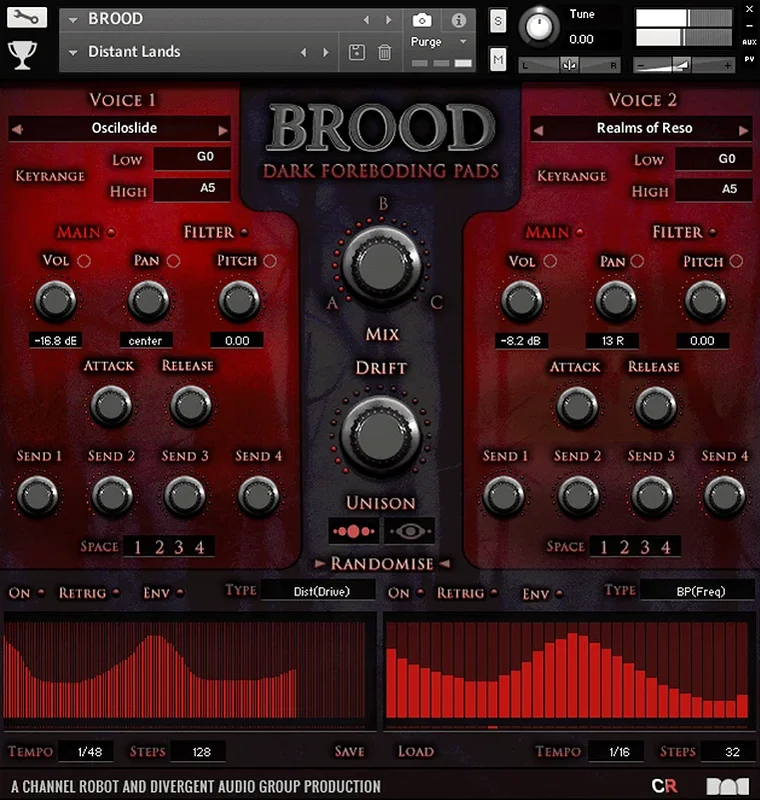Open the BROOD instrument dropdown arrow
This screenshot has height=800, width=760.
click(73, 20)
